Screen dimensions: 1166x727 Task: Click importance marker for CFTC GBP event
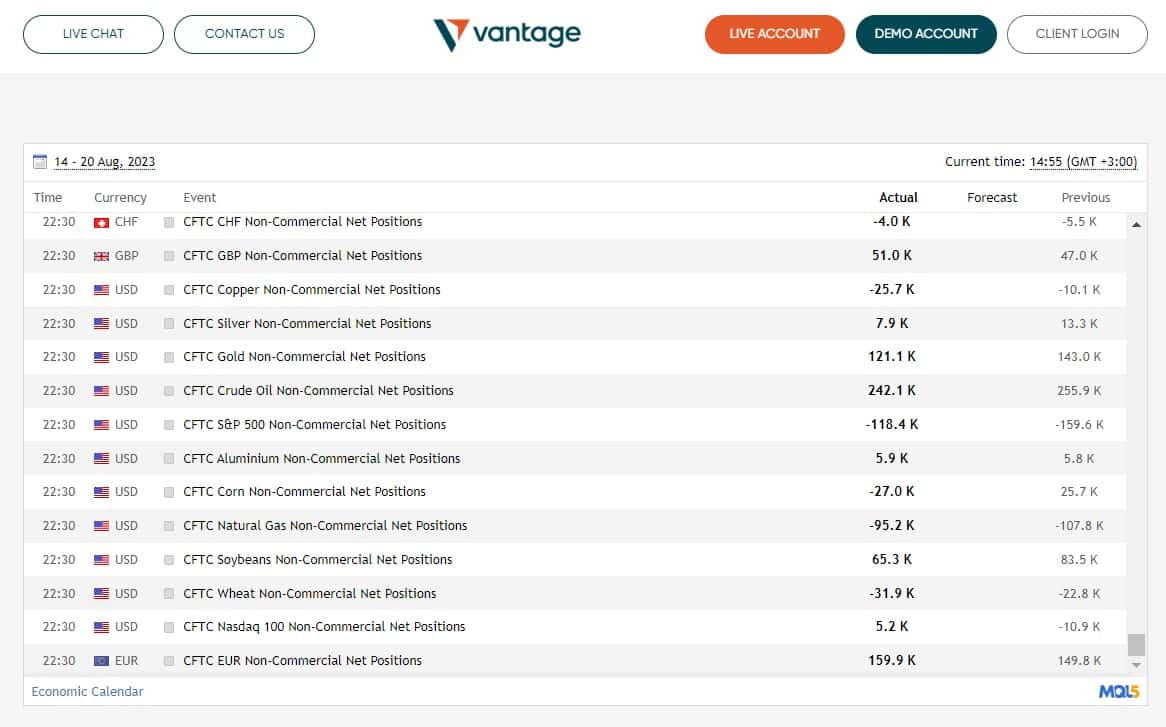coord(169,256)
